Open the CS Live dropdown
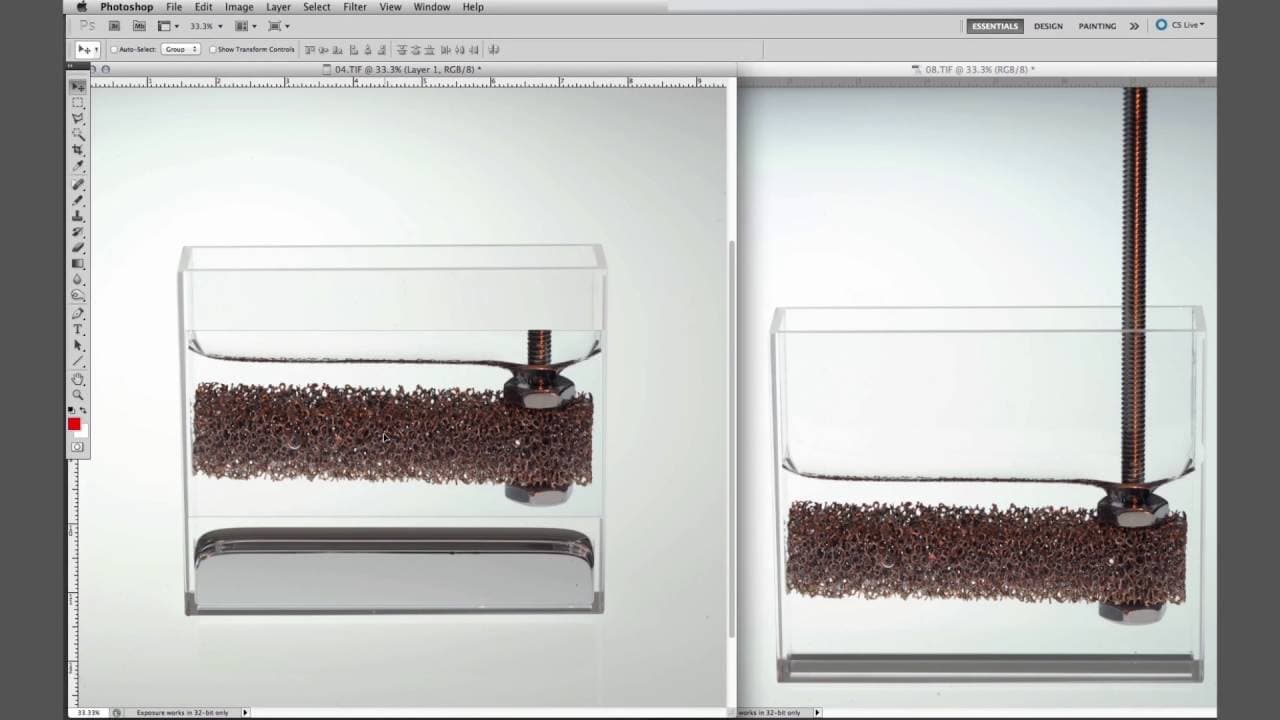The width and height of the screenshot is (1280, 720). (x=1180, y=25)
